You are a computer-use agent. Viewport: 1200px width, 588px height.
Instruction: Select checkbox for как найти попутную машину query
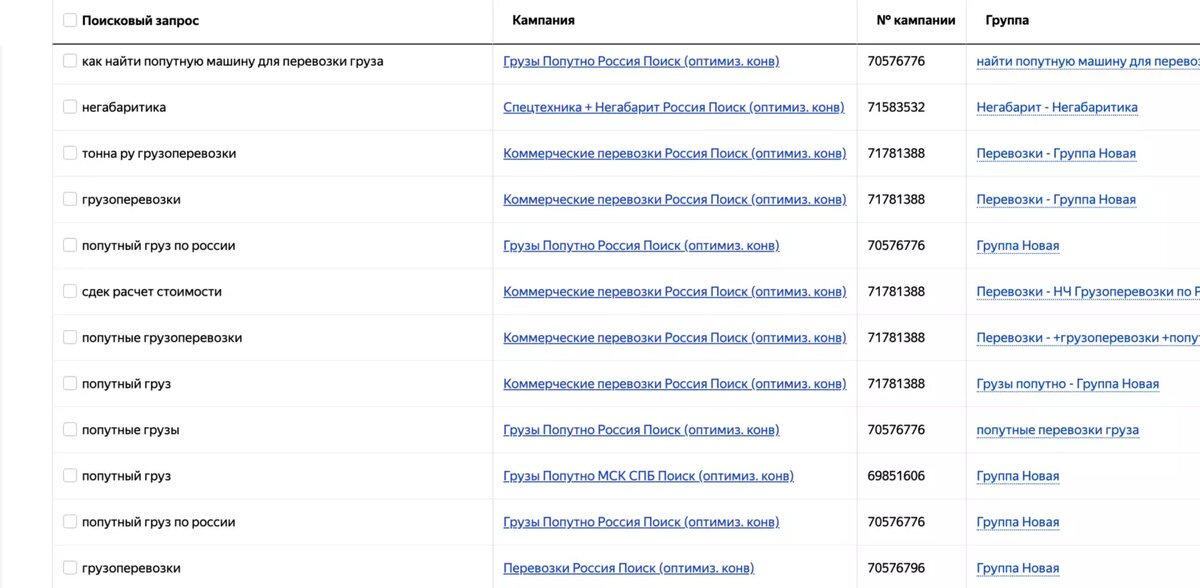[x=70, y=61]
